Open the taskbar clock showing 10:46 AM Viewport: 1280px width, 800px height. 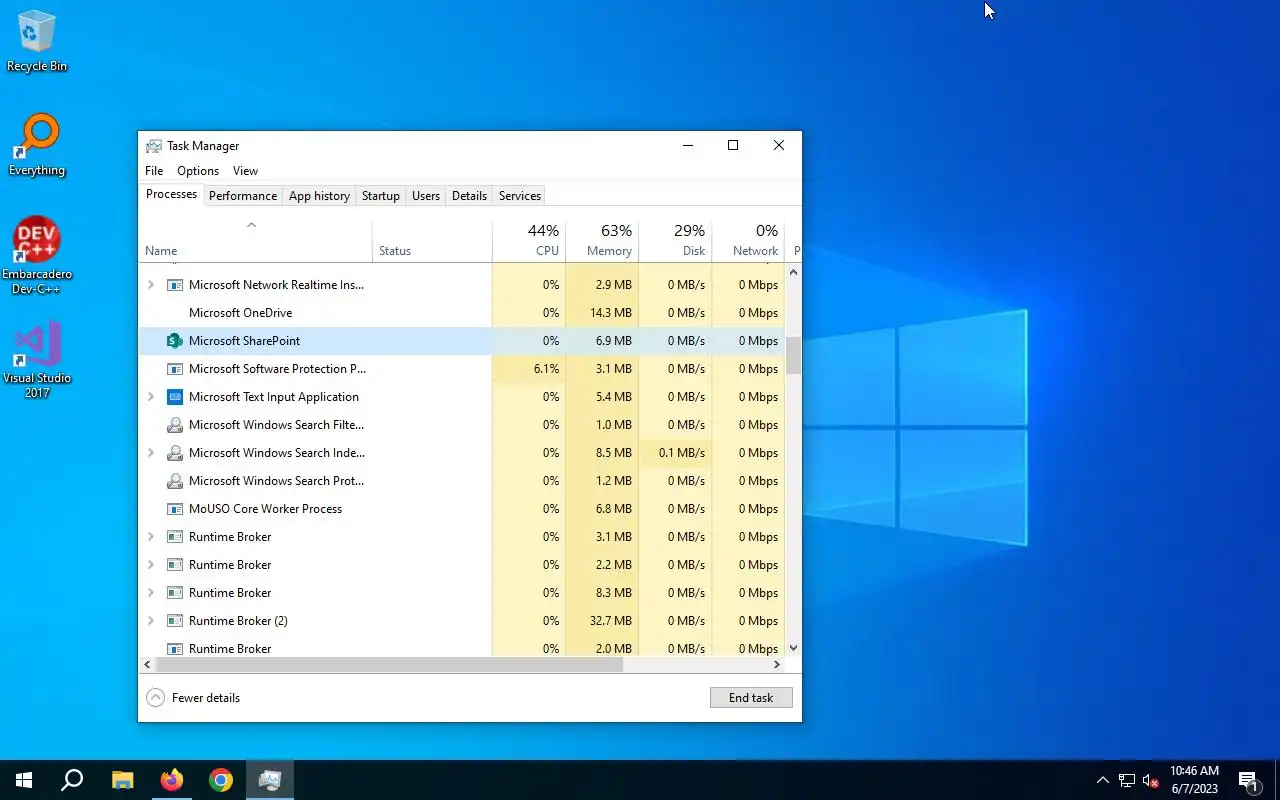pos(1194,780)
